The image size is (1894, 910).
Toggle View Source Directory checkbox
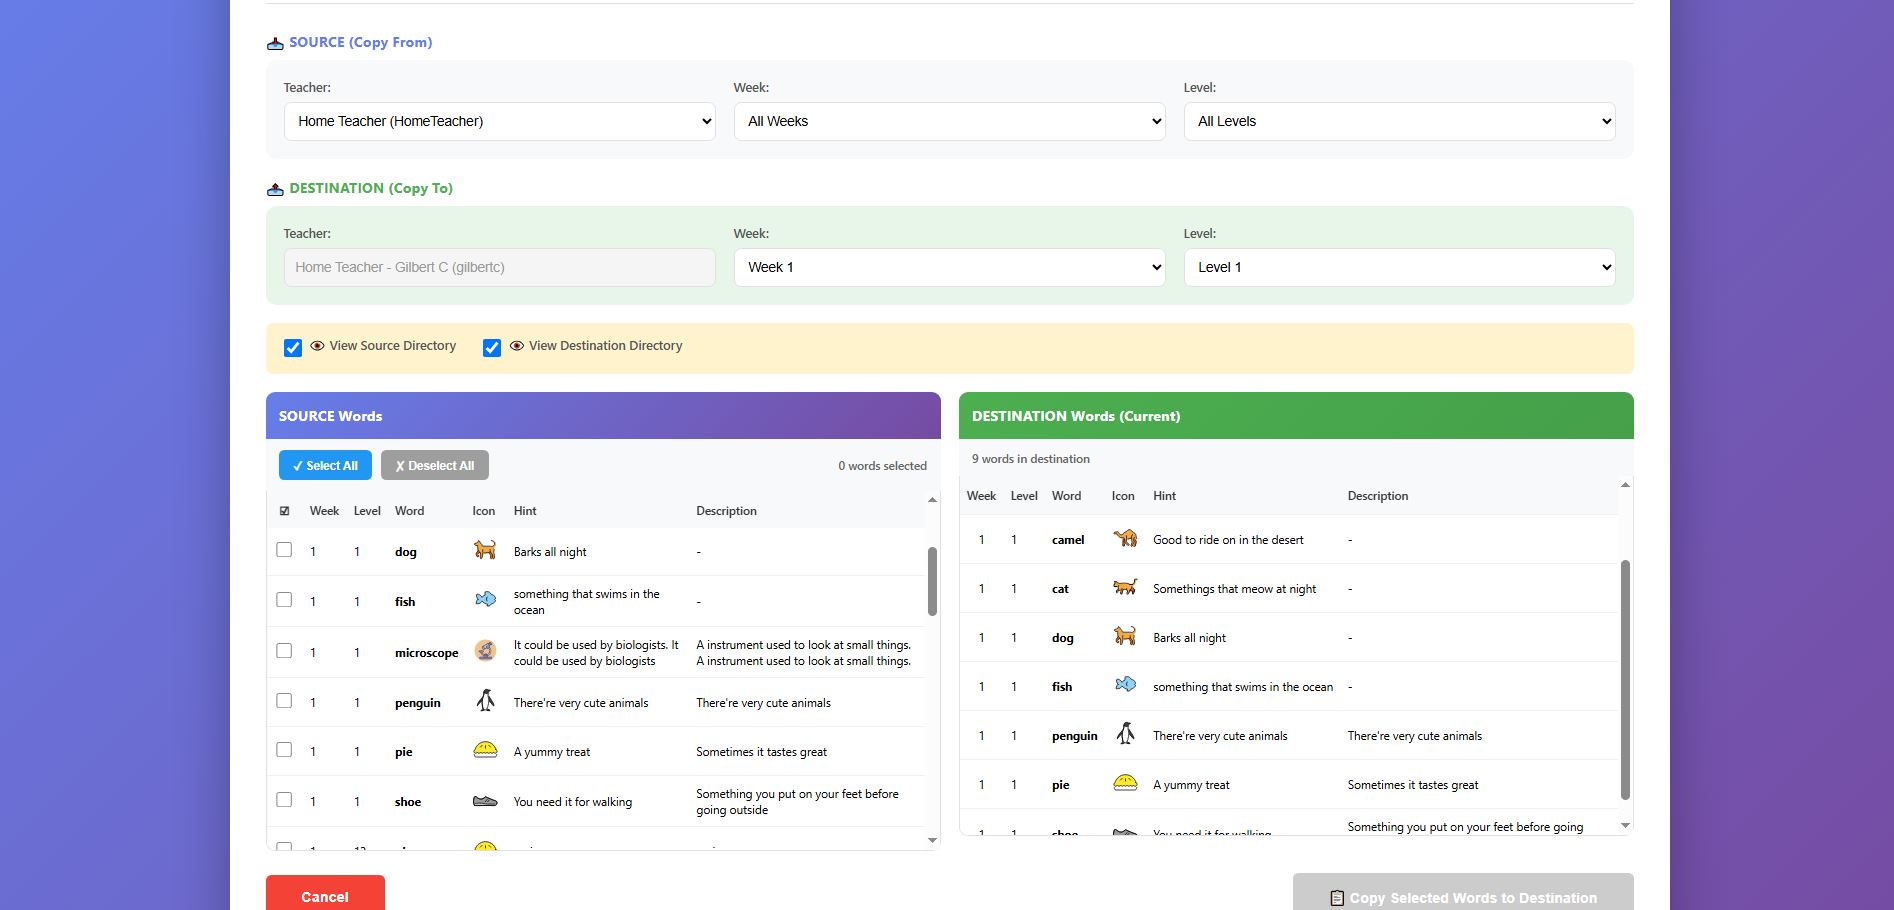pyautogui.click(x=293, y=348)
